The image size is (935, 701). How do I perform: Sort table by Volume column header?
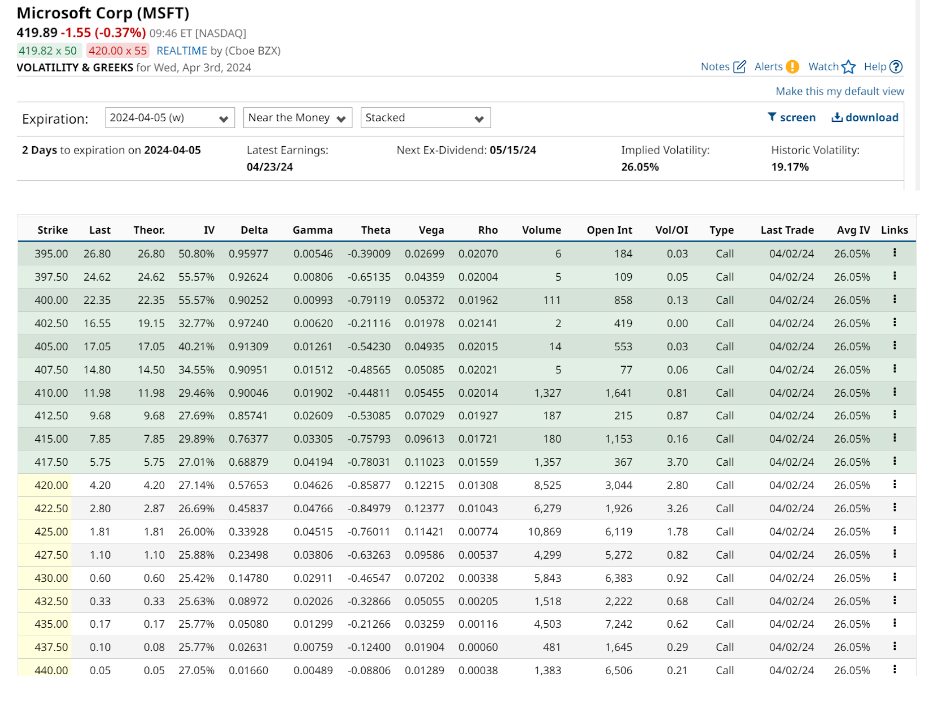pos(541,230)
